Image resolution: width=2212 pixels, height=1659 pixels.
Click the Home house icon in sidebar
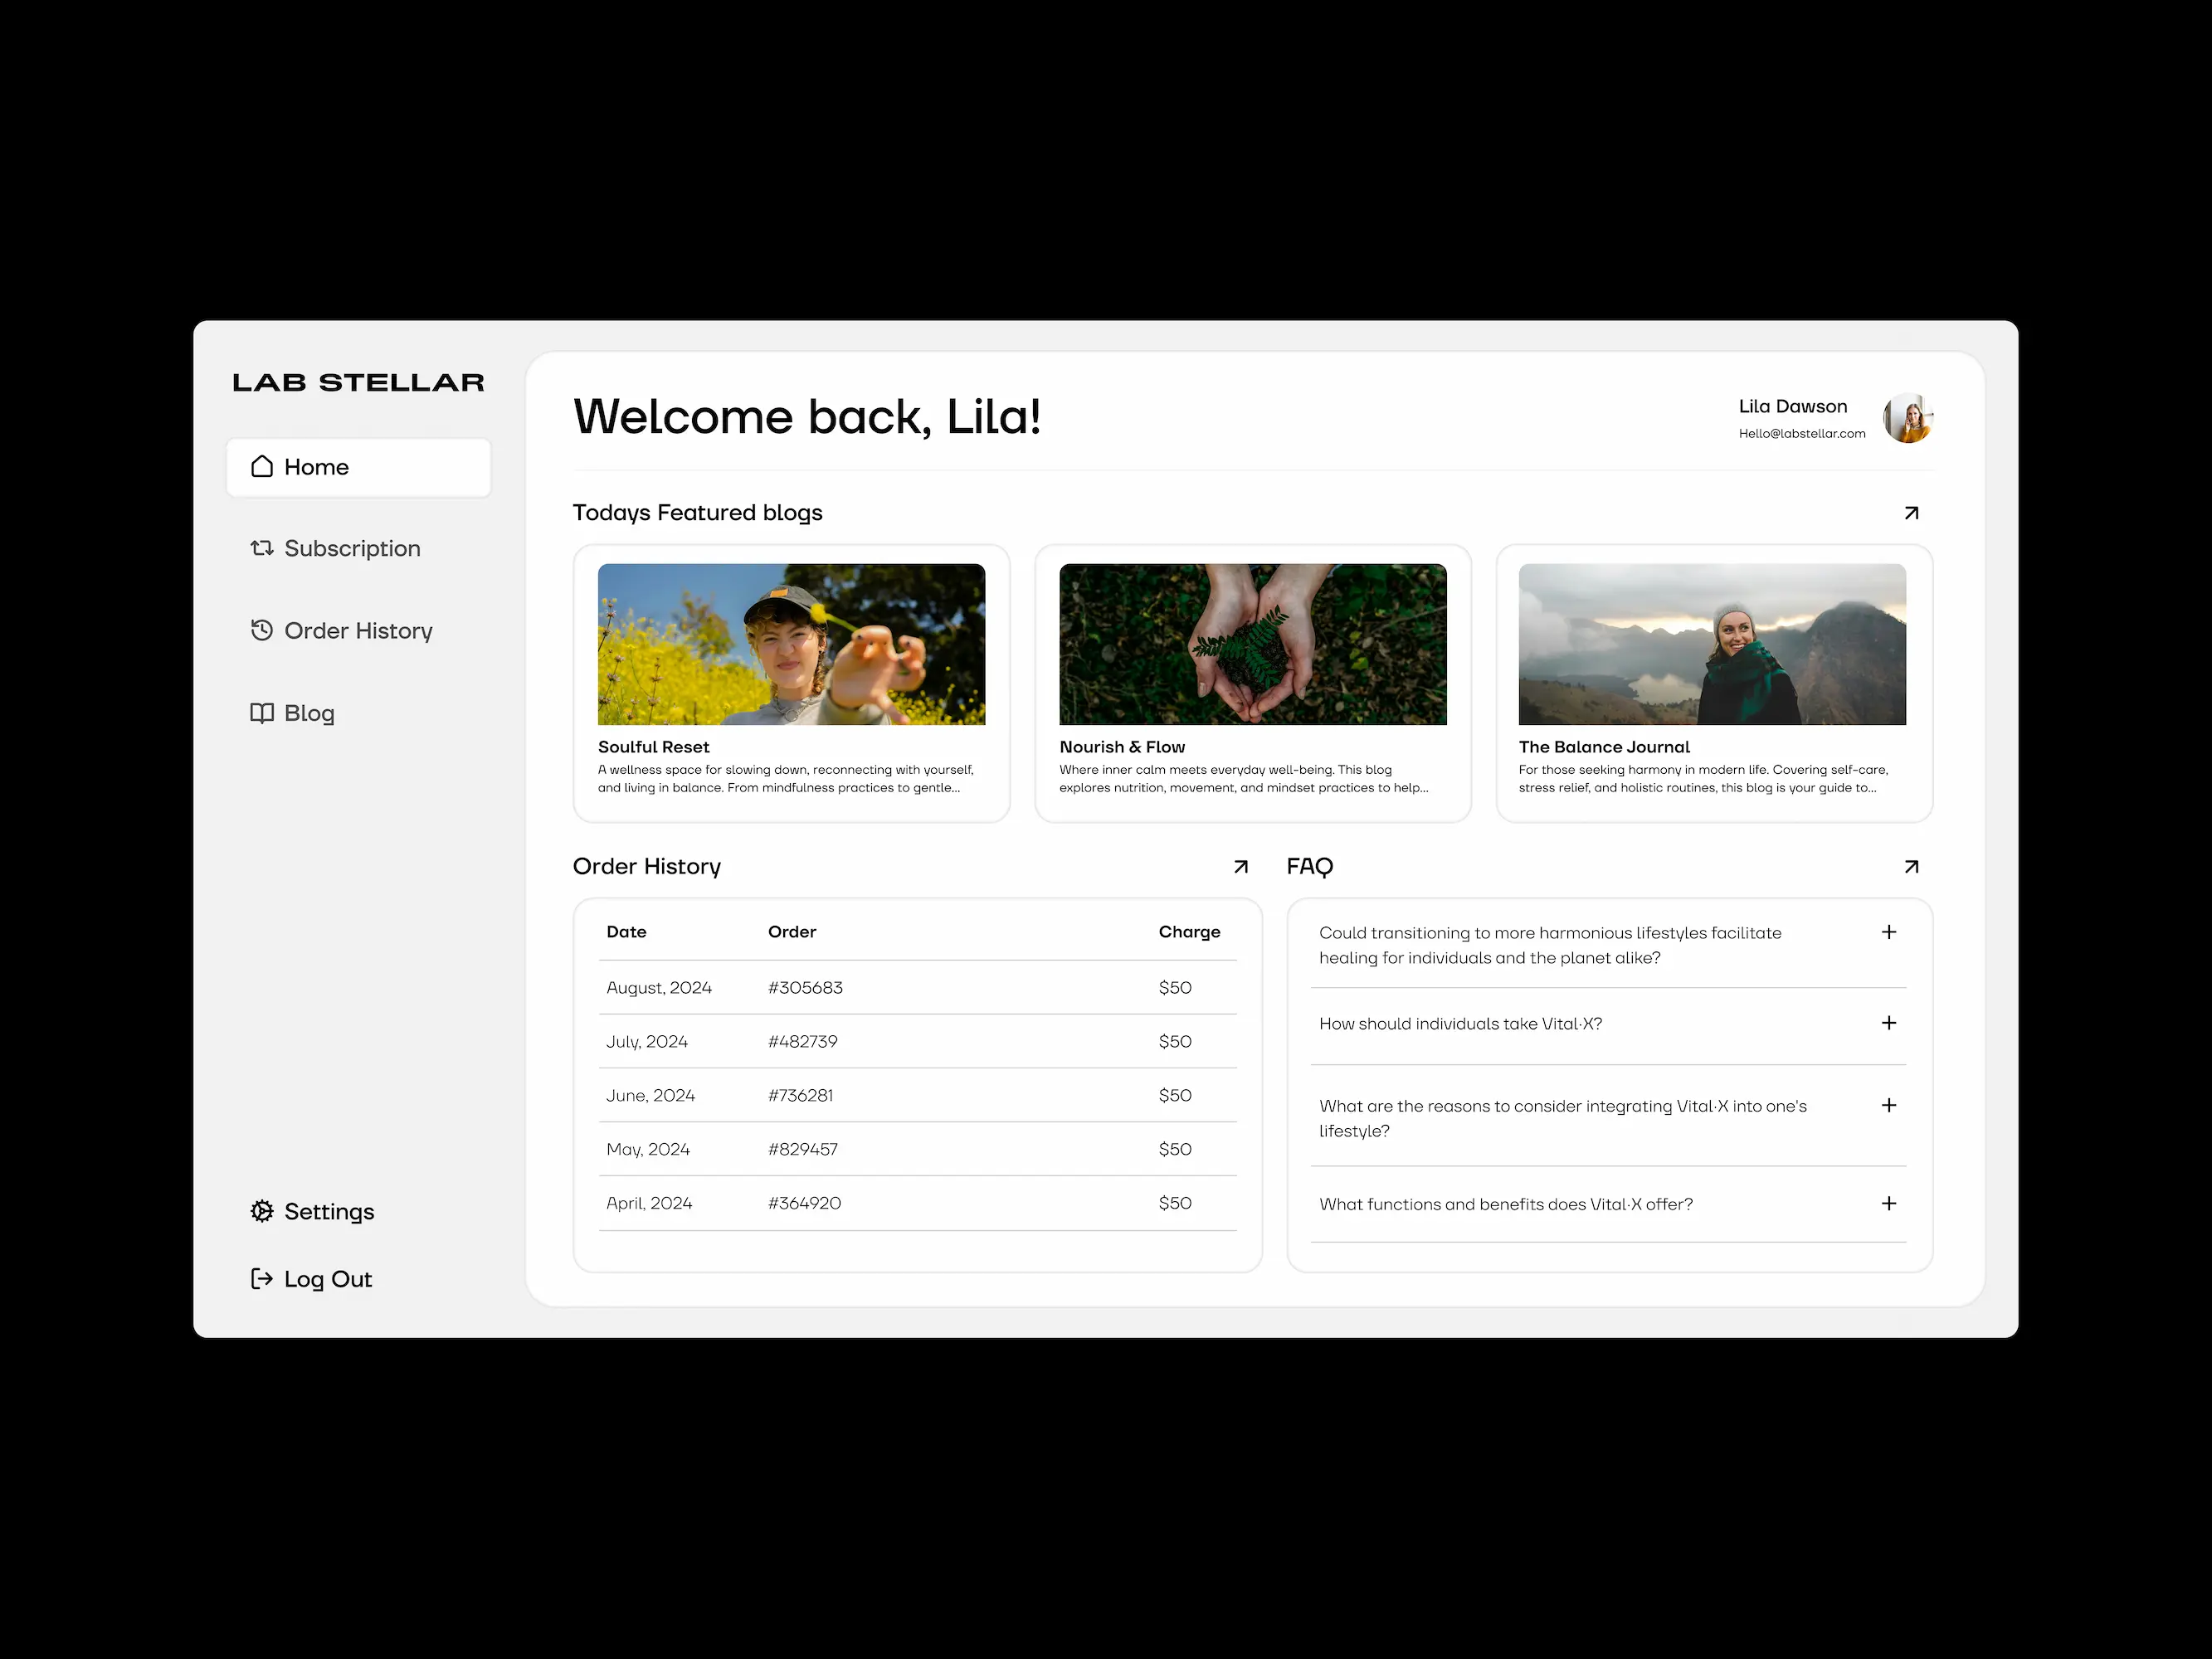(262, 467)
